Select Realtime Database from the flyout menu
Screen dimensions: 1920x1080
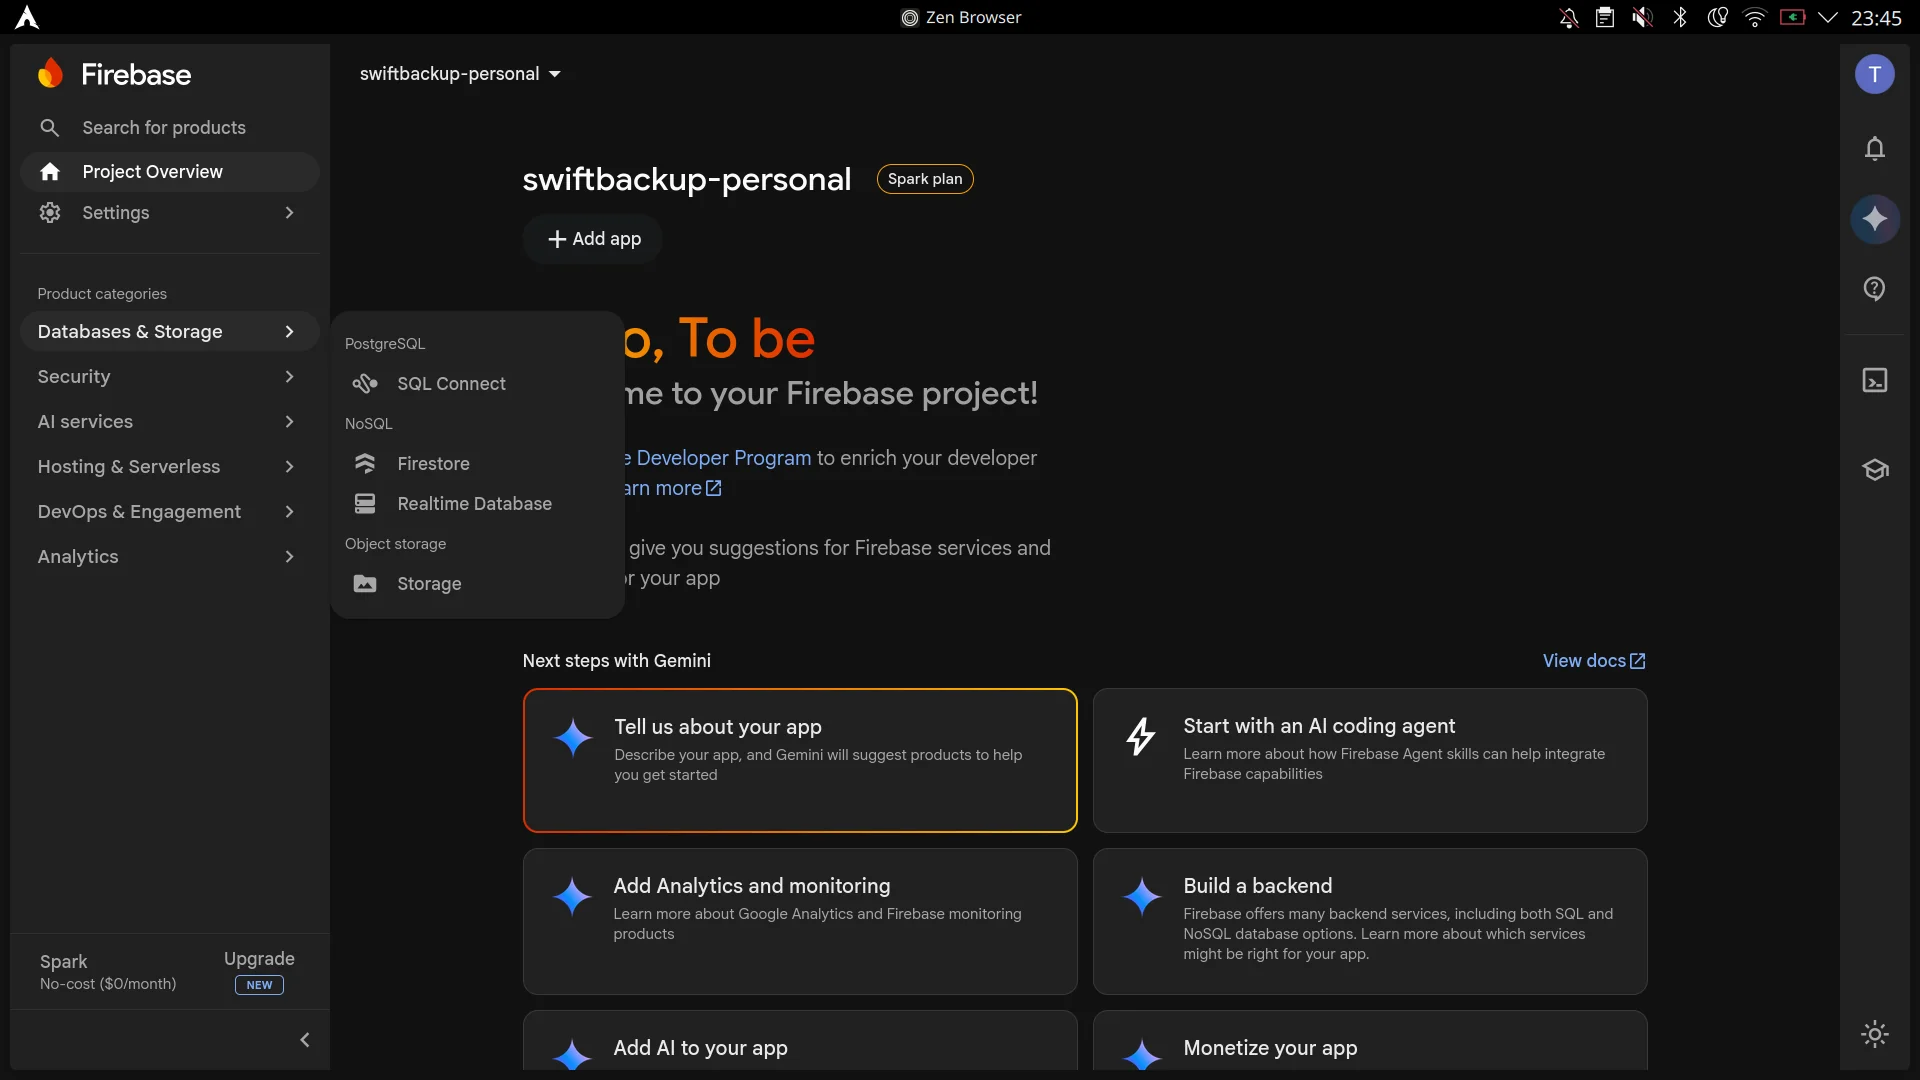point(477,504)
